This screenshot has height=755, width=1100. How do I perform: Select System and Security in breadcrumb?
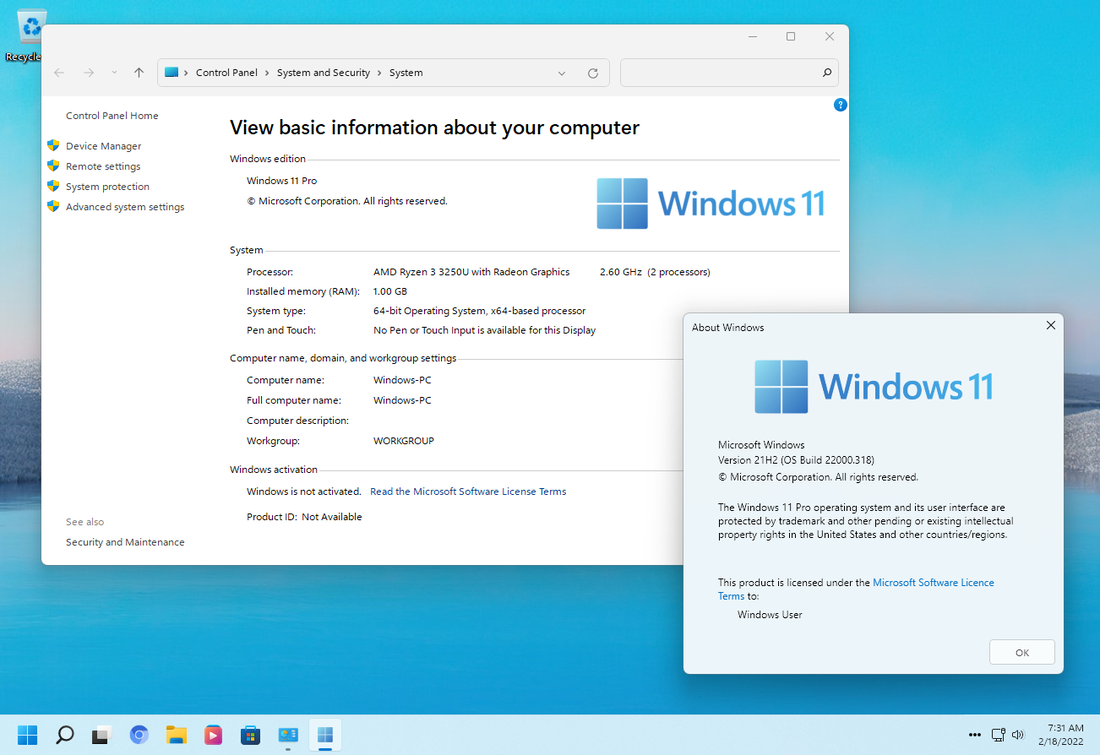click(x=323, y=73)
